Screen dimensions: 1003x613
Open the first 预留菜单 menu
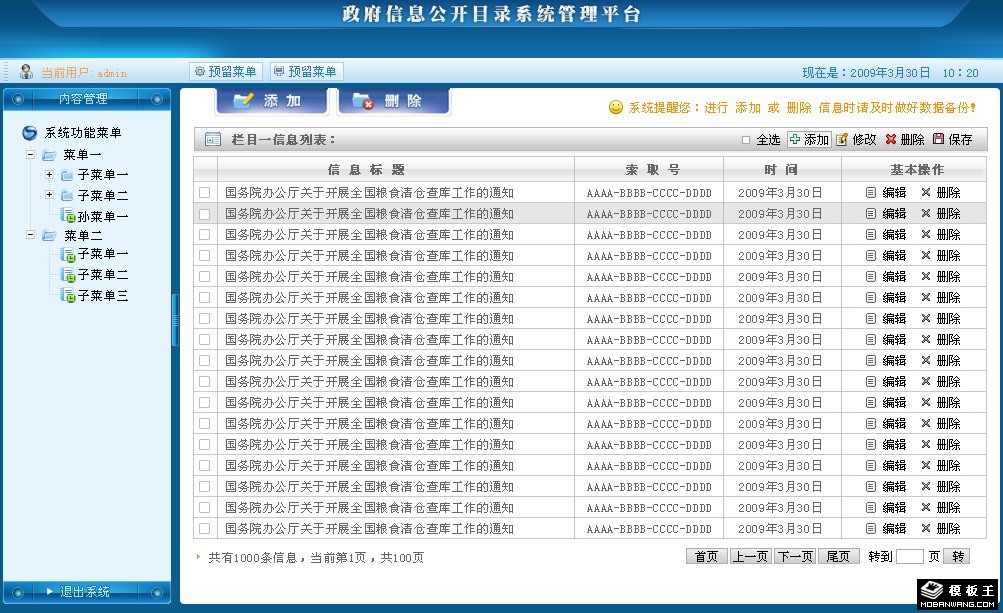pyautogui.click(x=226, y=72)
